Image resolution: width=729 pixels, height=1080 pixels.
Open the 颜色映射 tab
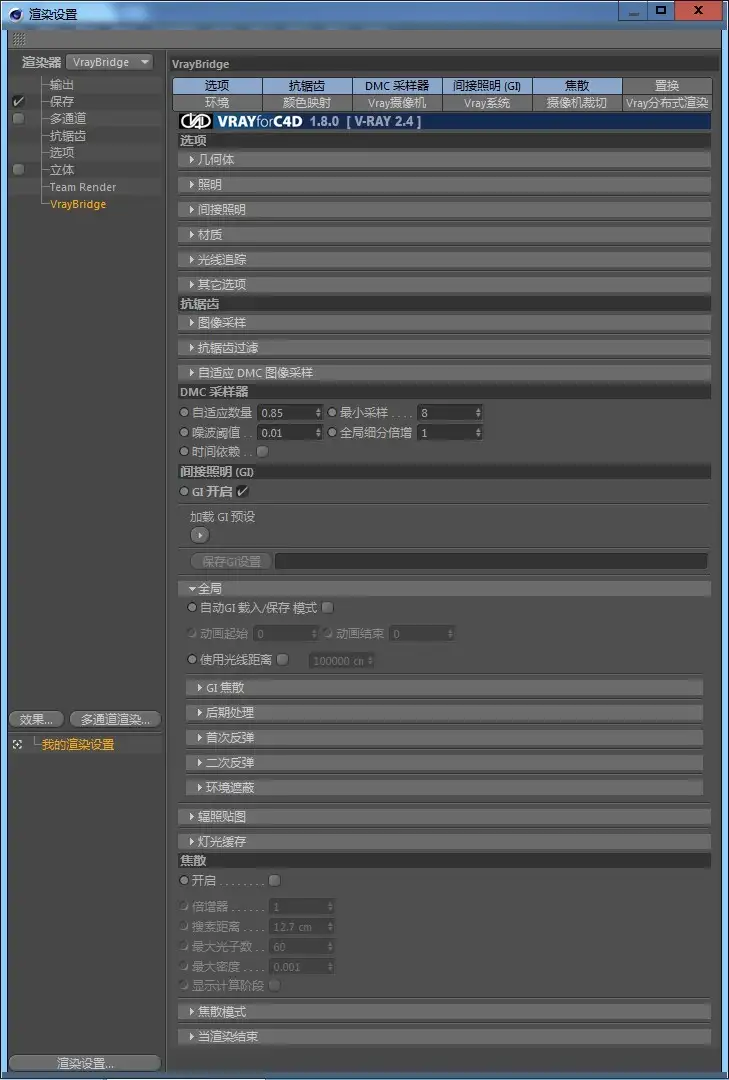[307, 103]
